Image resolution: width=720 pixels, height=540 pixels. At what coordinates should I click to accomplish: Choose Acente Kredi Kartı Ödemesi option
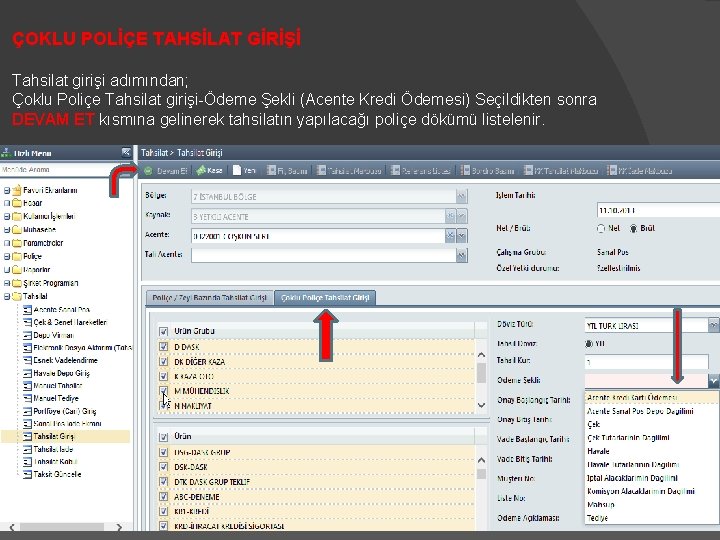652,398
